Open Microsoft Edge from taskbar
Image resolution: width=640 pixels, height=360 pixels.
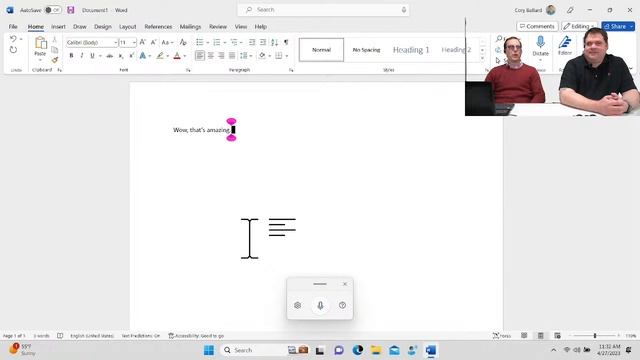tap(358, 350)
